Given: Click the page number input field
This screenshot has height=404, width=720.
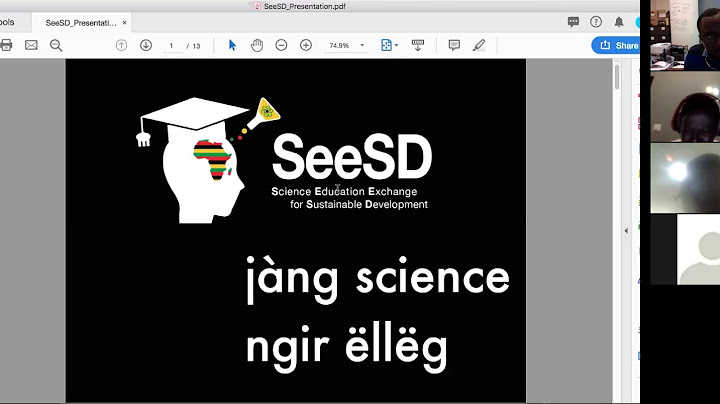Looking at the screenshot, I should [172, 45].
